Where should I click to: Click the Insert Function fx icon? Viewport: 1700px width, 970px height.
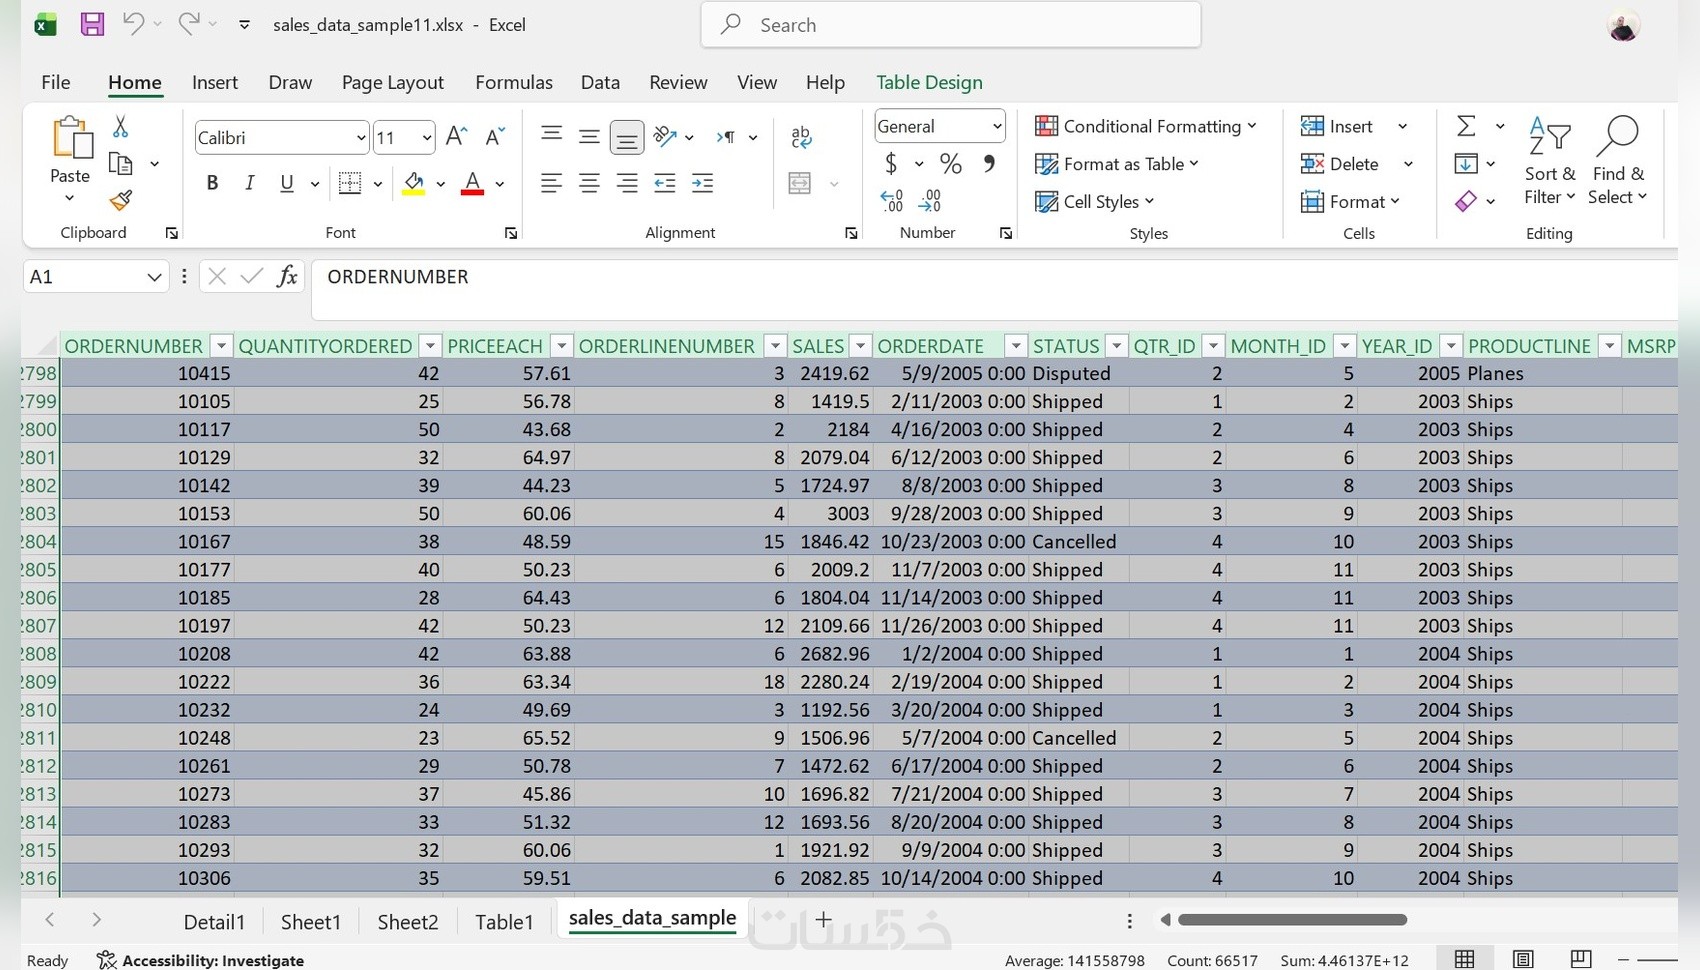tap(287, 277)
